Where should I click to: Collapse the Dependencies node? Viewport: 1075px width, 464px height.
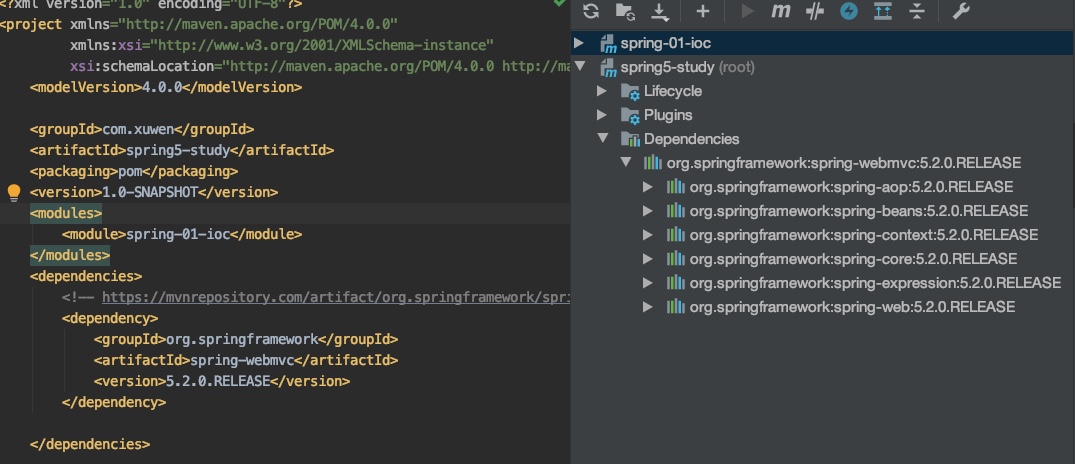[602, 139]
